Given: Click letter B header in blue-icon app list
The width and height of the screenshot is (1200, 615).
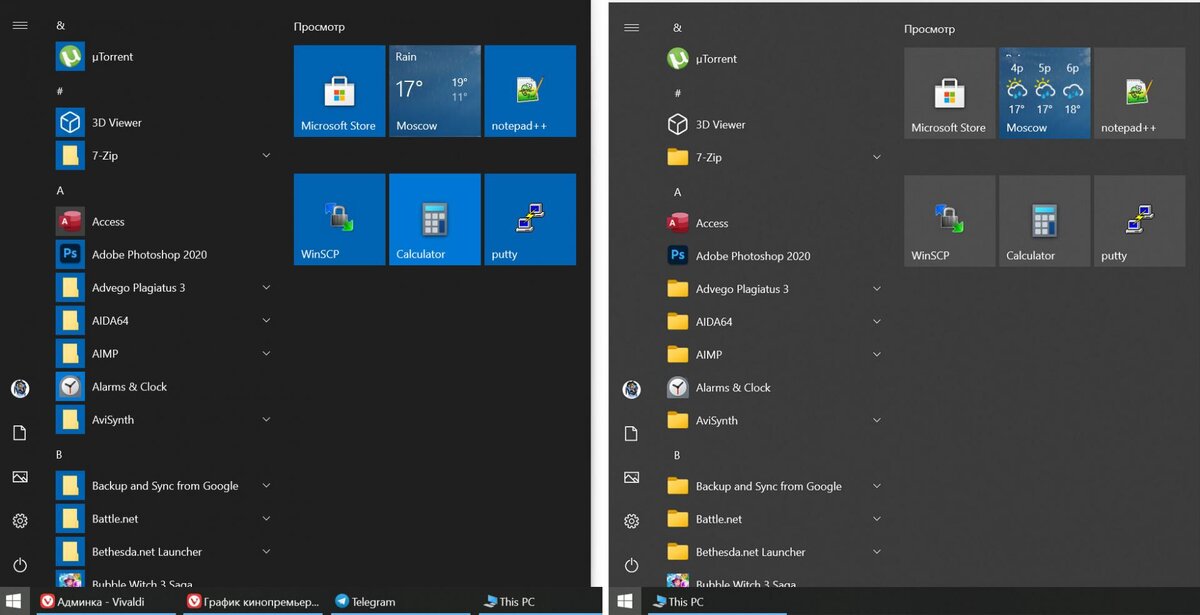Looking at the screenshot, I should click(x=59, y=454).
